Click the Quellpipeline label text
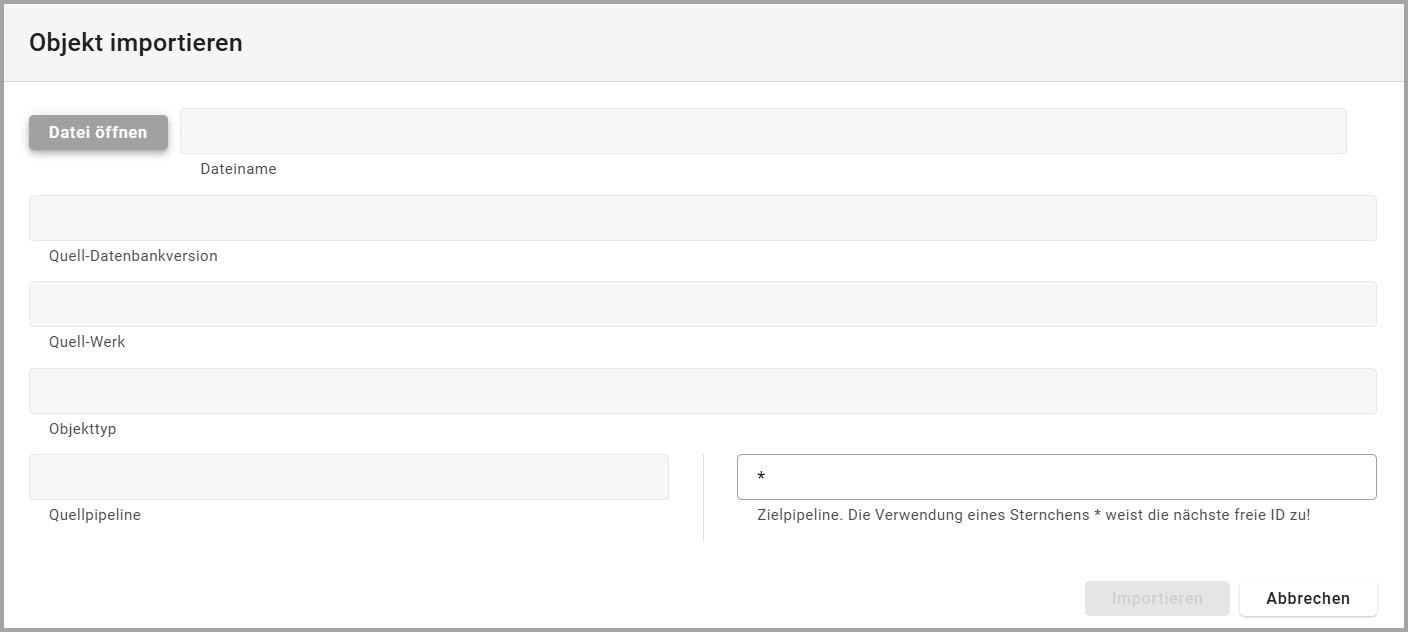The image size is (1408, 632). tap(95, 515)
